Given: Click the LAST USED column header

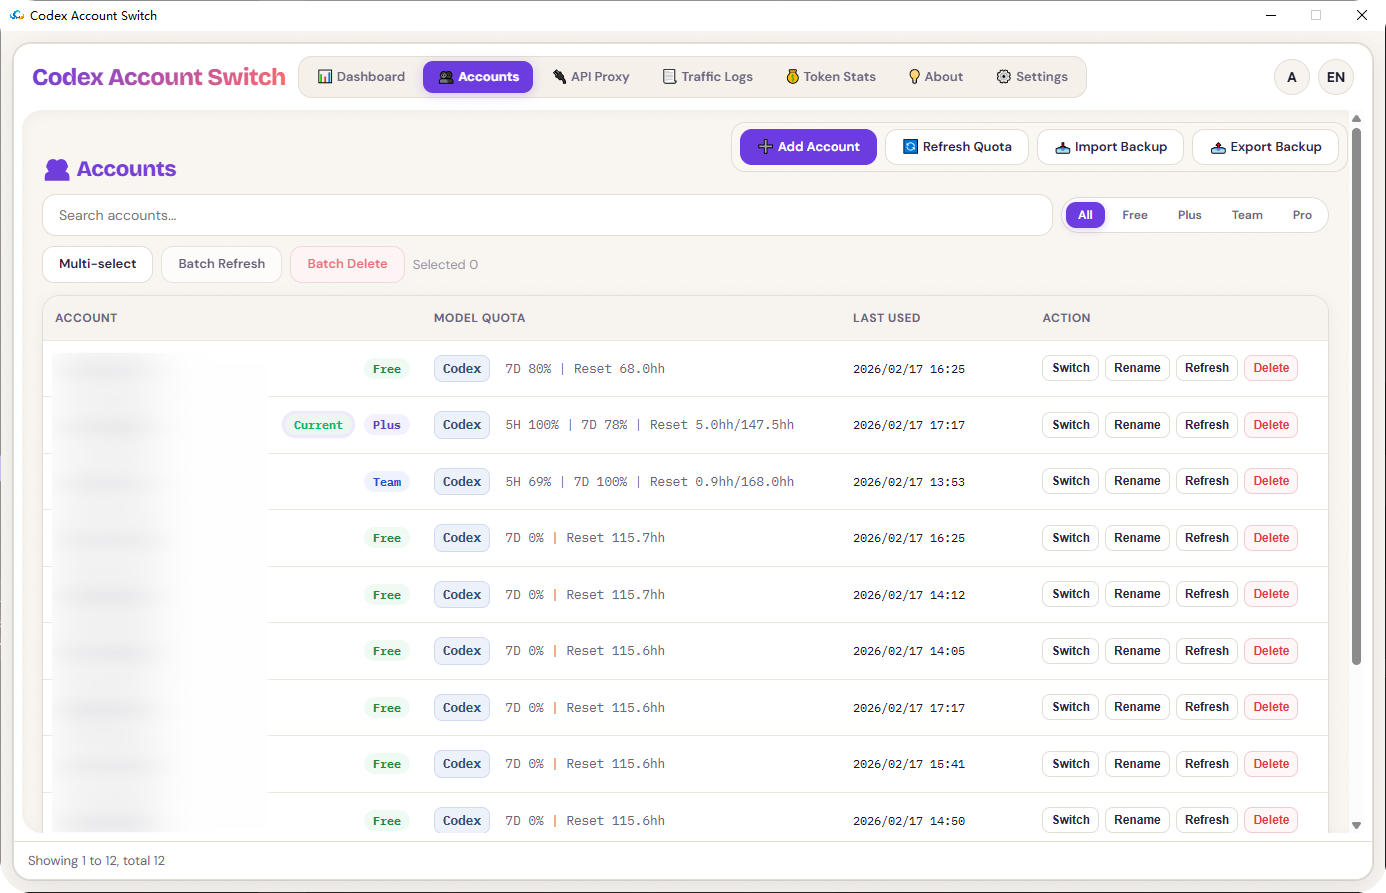Looking at the screenshot, I should coord(886,318).
